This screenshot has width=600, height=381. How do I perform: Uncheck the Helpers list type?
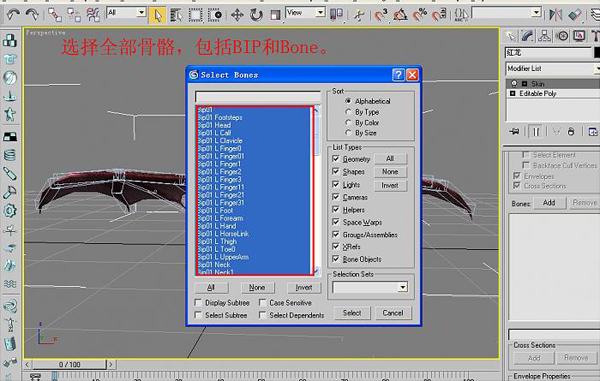click(336, 209)
